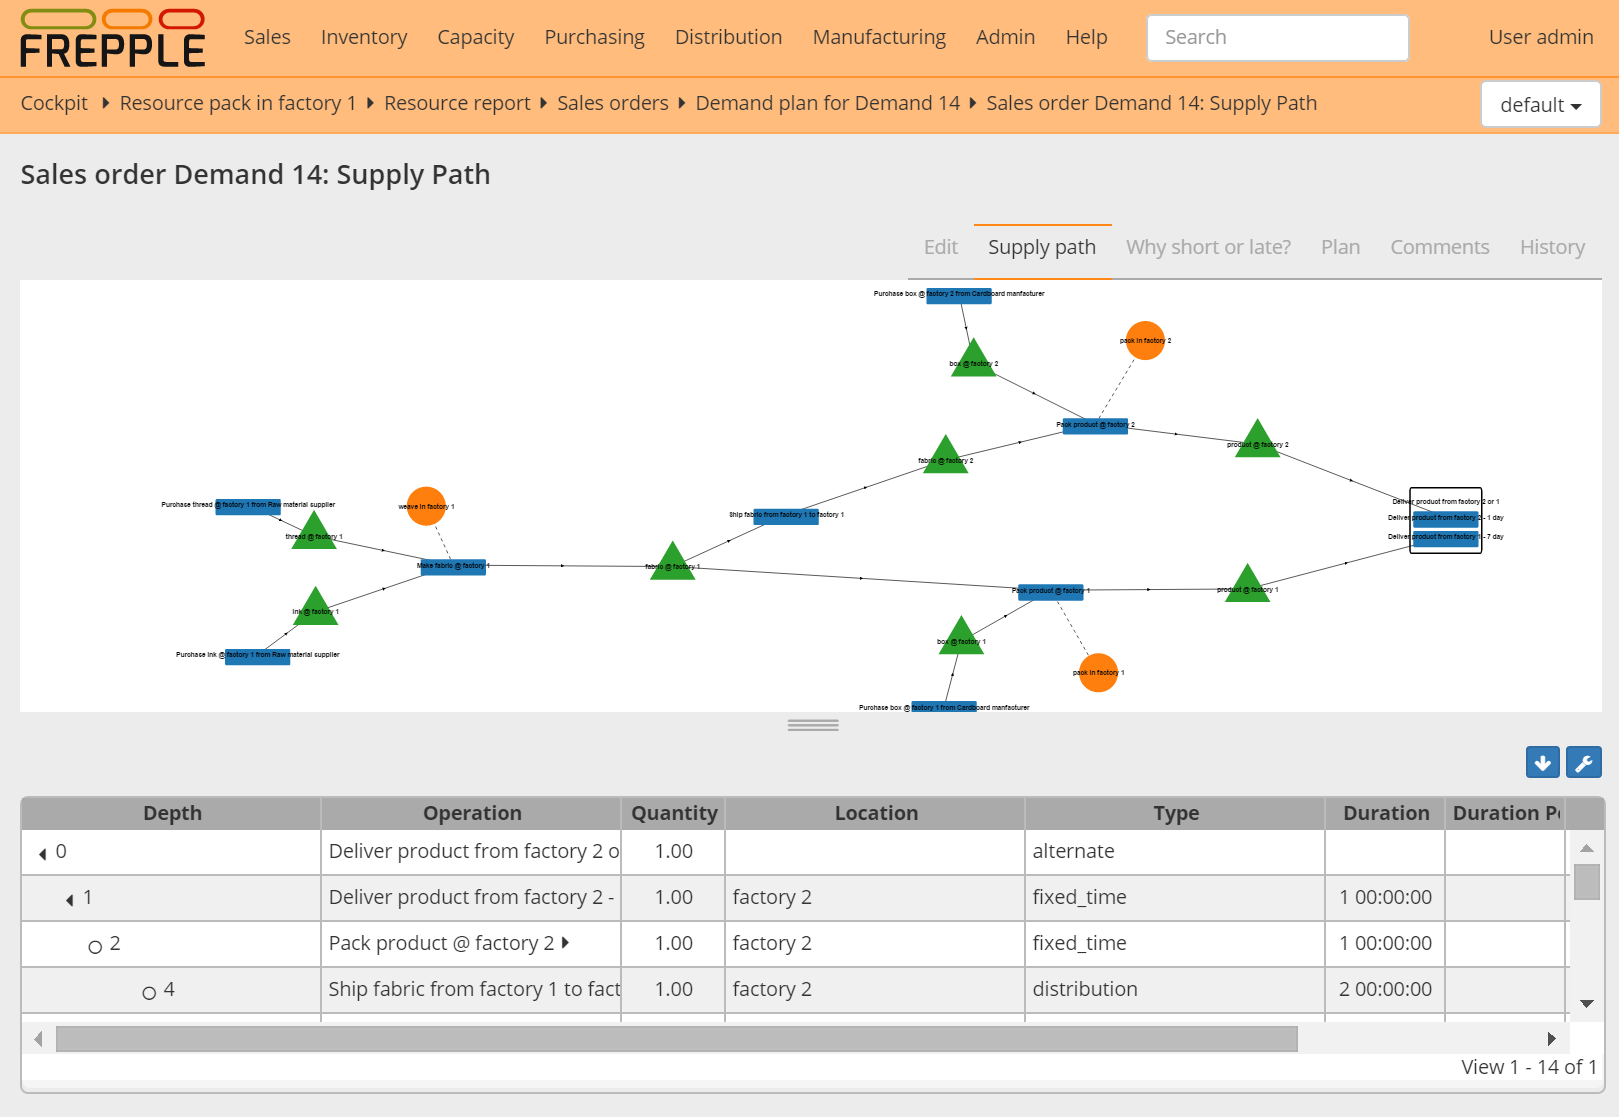Screen dimensions: 1619x1117
Task: Select the orange 'pack in factory 2' resource circle
Action: pos(1146,341)
